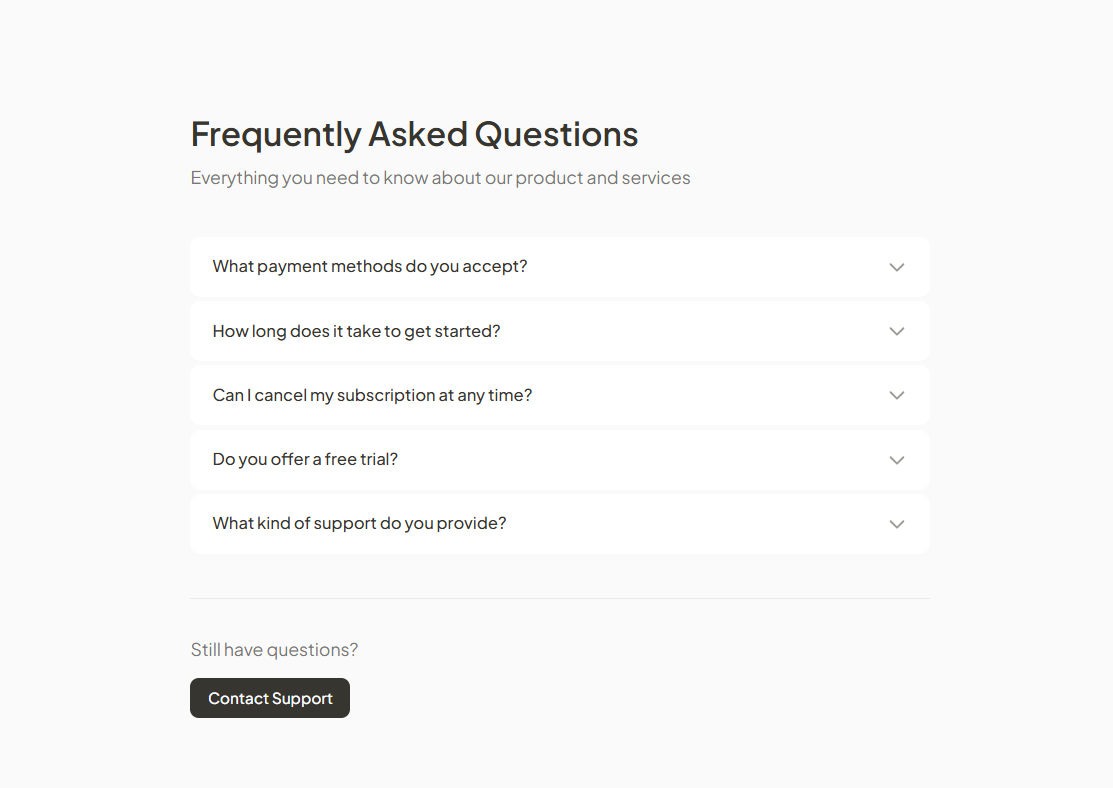
Task: Click empty area within the cancel subscription card
Action: (700, 395)
